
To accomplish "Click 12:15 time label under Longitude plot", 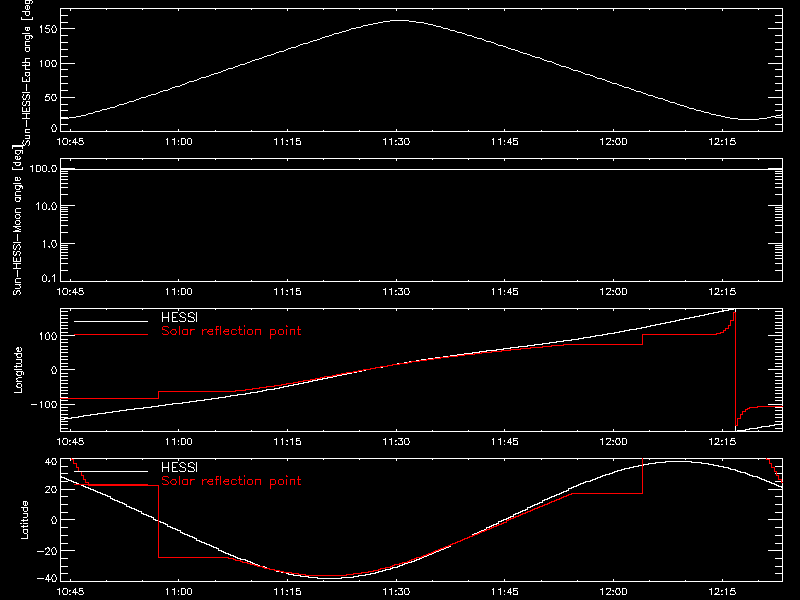I will pyautogui.click(x=722, y=441).
